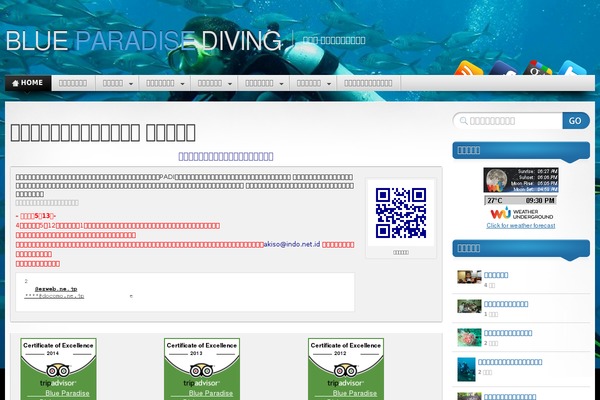The width and height of the screenshot is (600, 400).
Task: Open the multicolor Google icon
Action: [x=537, y=68]
